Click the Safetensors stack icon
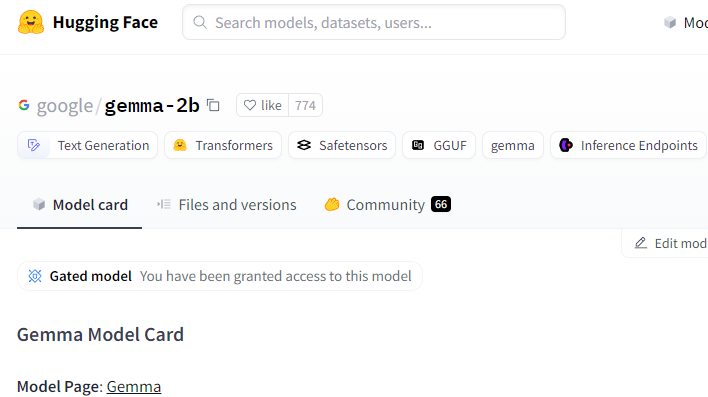Image resolution: width=708 pixels, height=397 pixels. click(x=304, y=145)
